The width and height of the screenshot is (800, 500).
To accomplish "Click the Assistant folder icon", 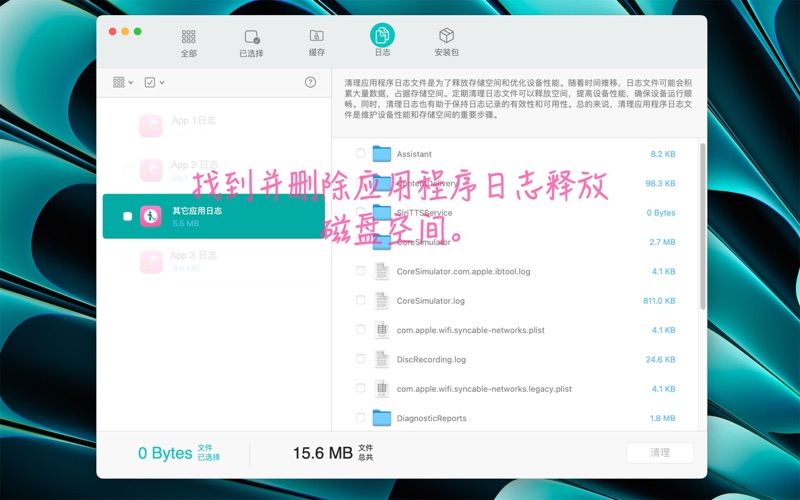I will pyautogui.click(x=381, y=154).
